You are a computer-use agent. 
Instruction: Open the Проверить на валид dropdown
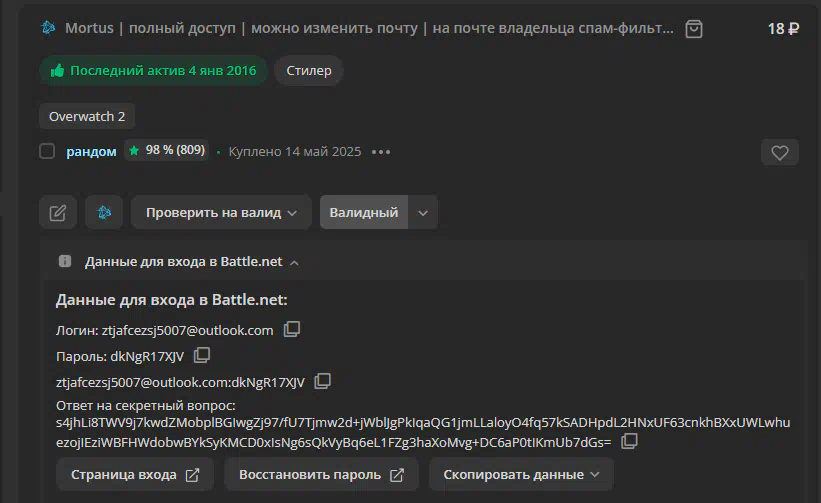point(221,213)
